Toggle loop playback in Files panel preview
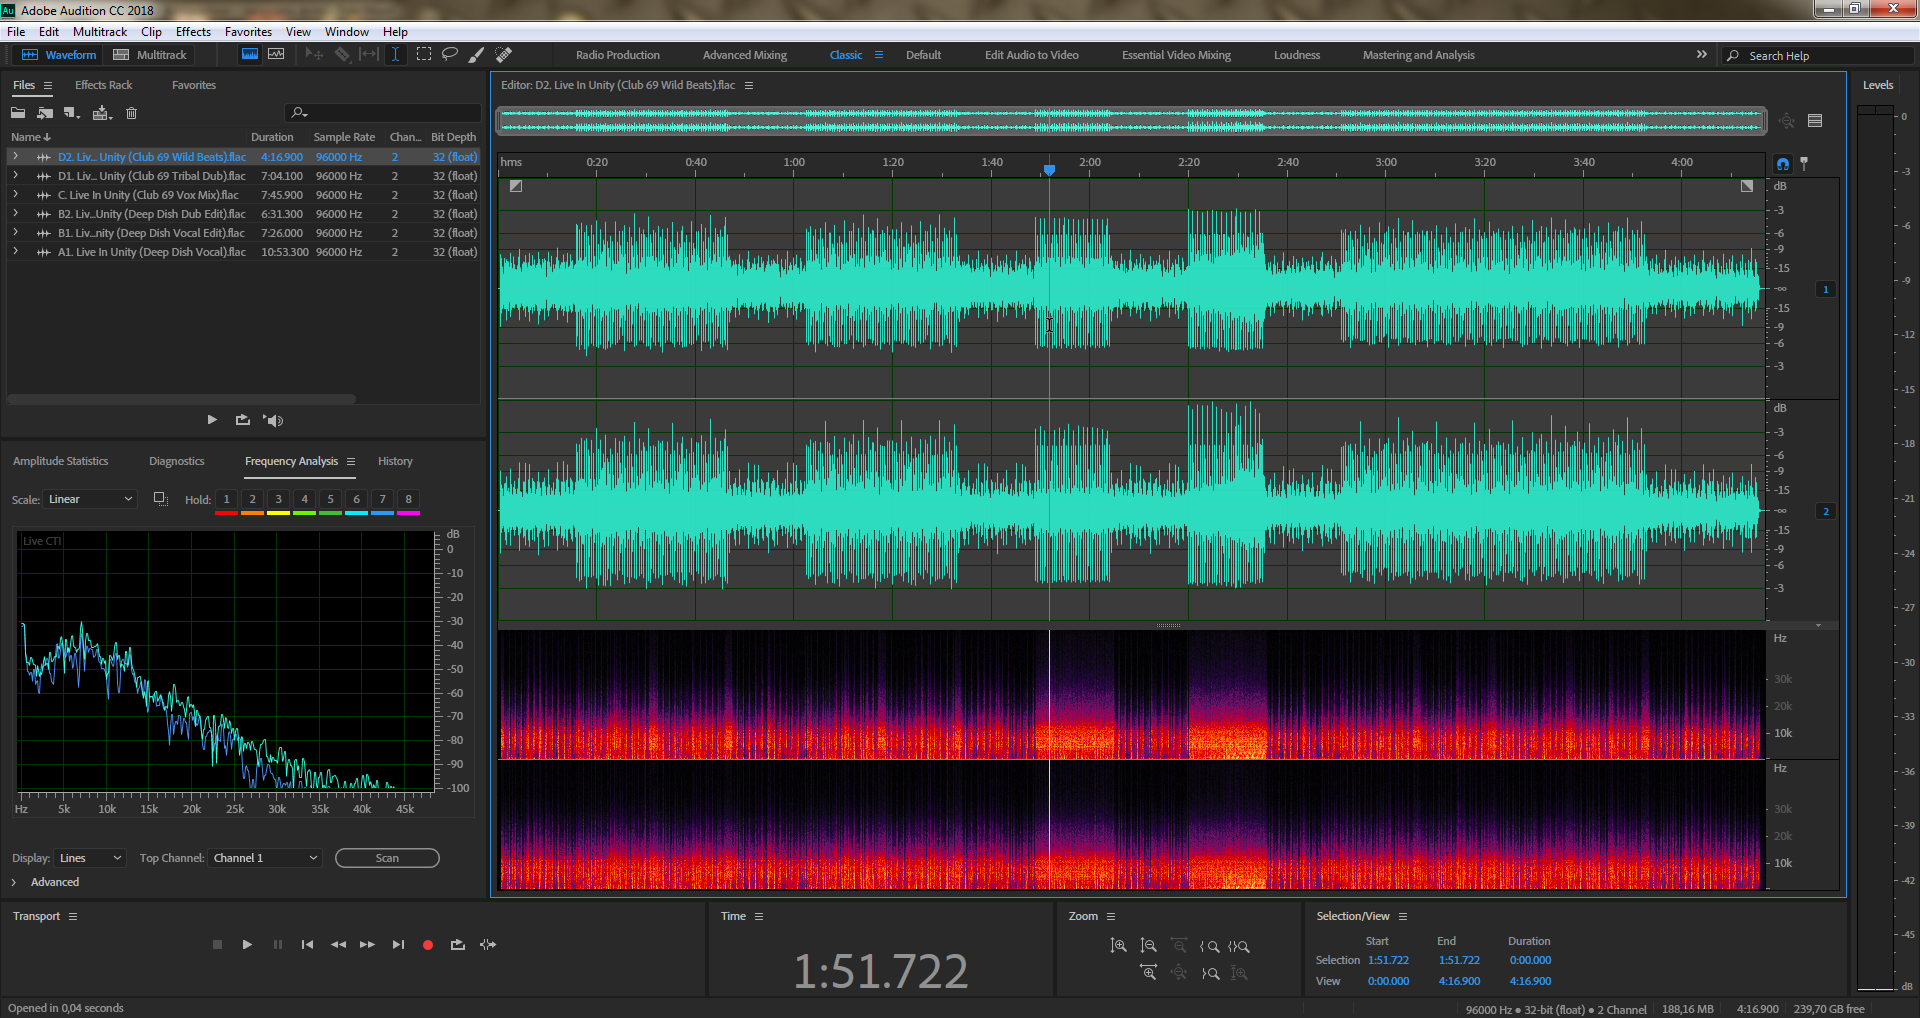Image resolution: width=1920 pixels, height=1018 pixels. click(242, 420)
